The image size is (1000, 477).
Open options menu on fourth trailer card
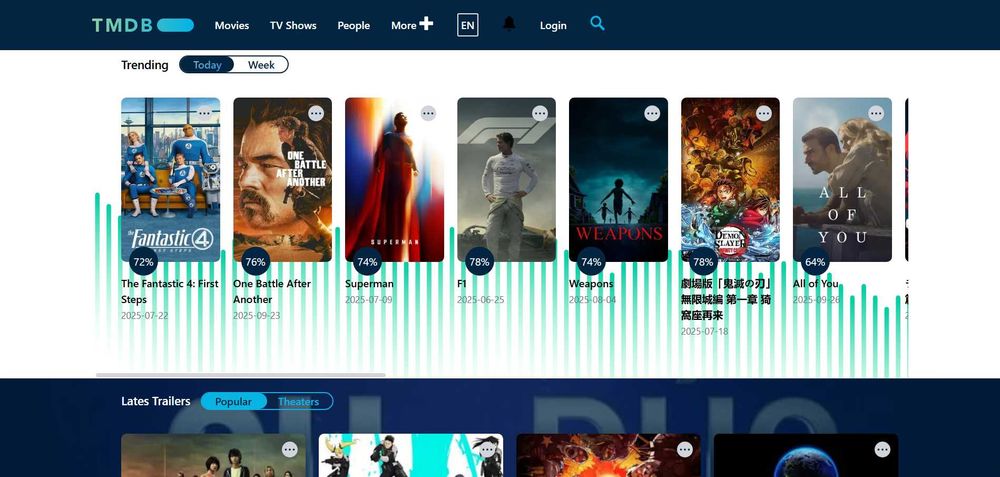[882, 450]
